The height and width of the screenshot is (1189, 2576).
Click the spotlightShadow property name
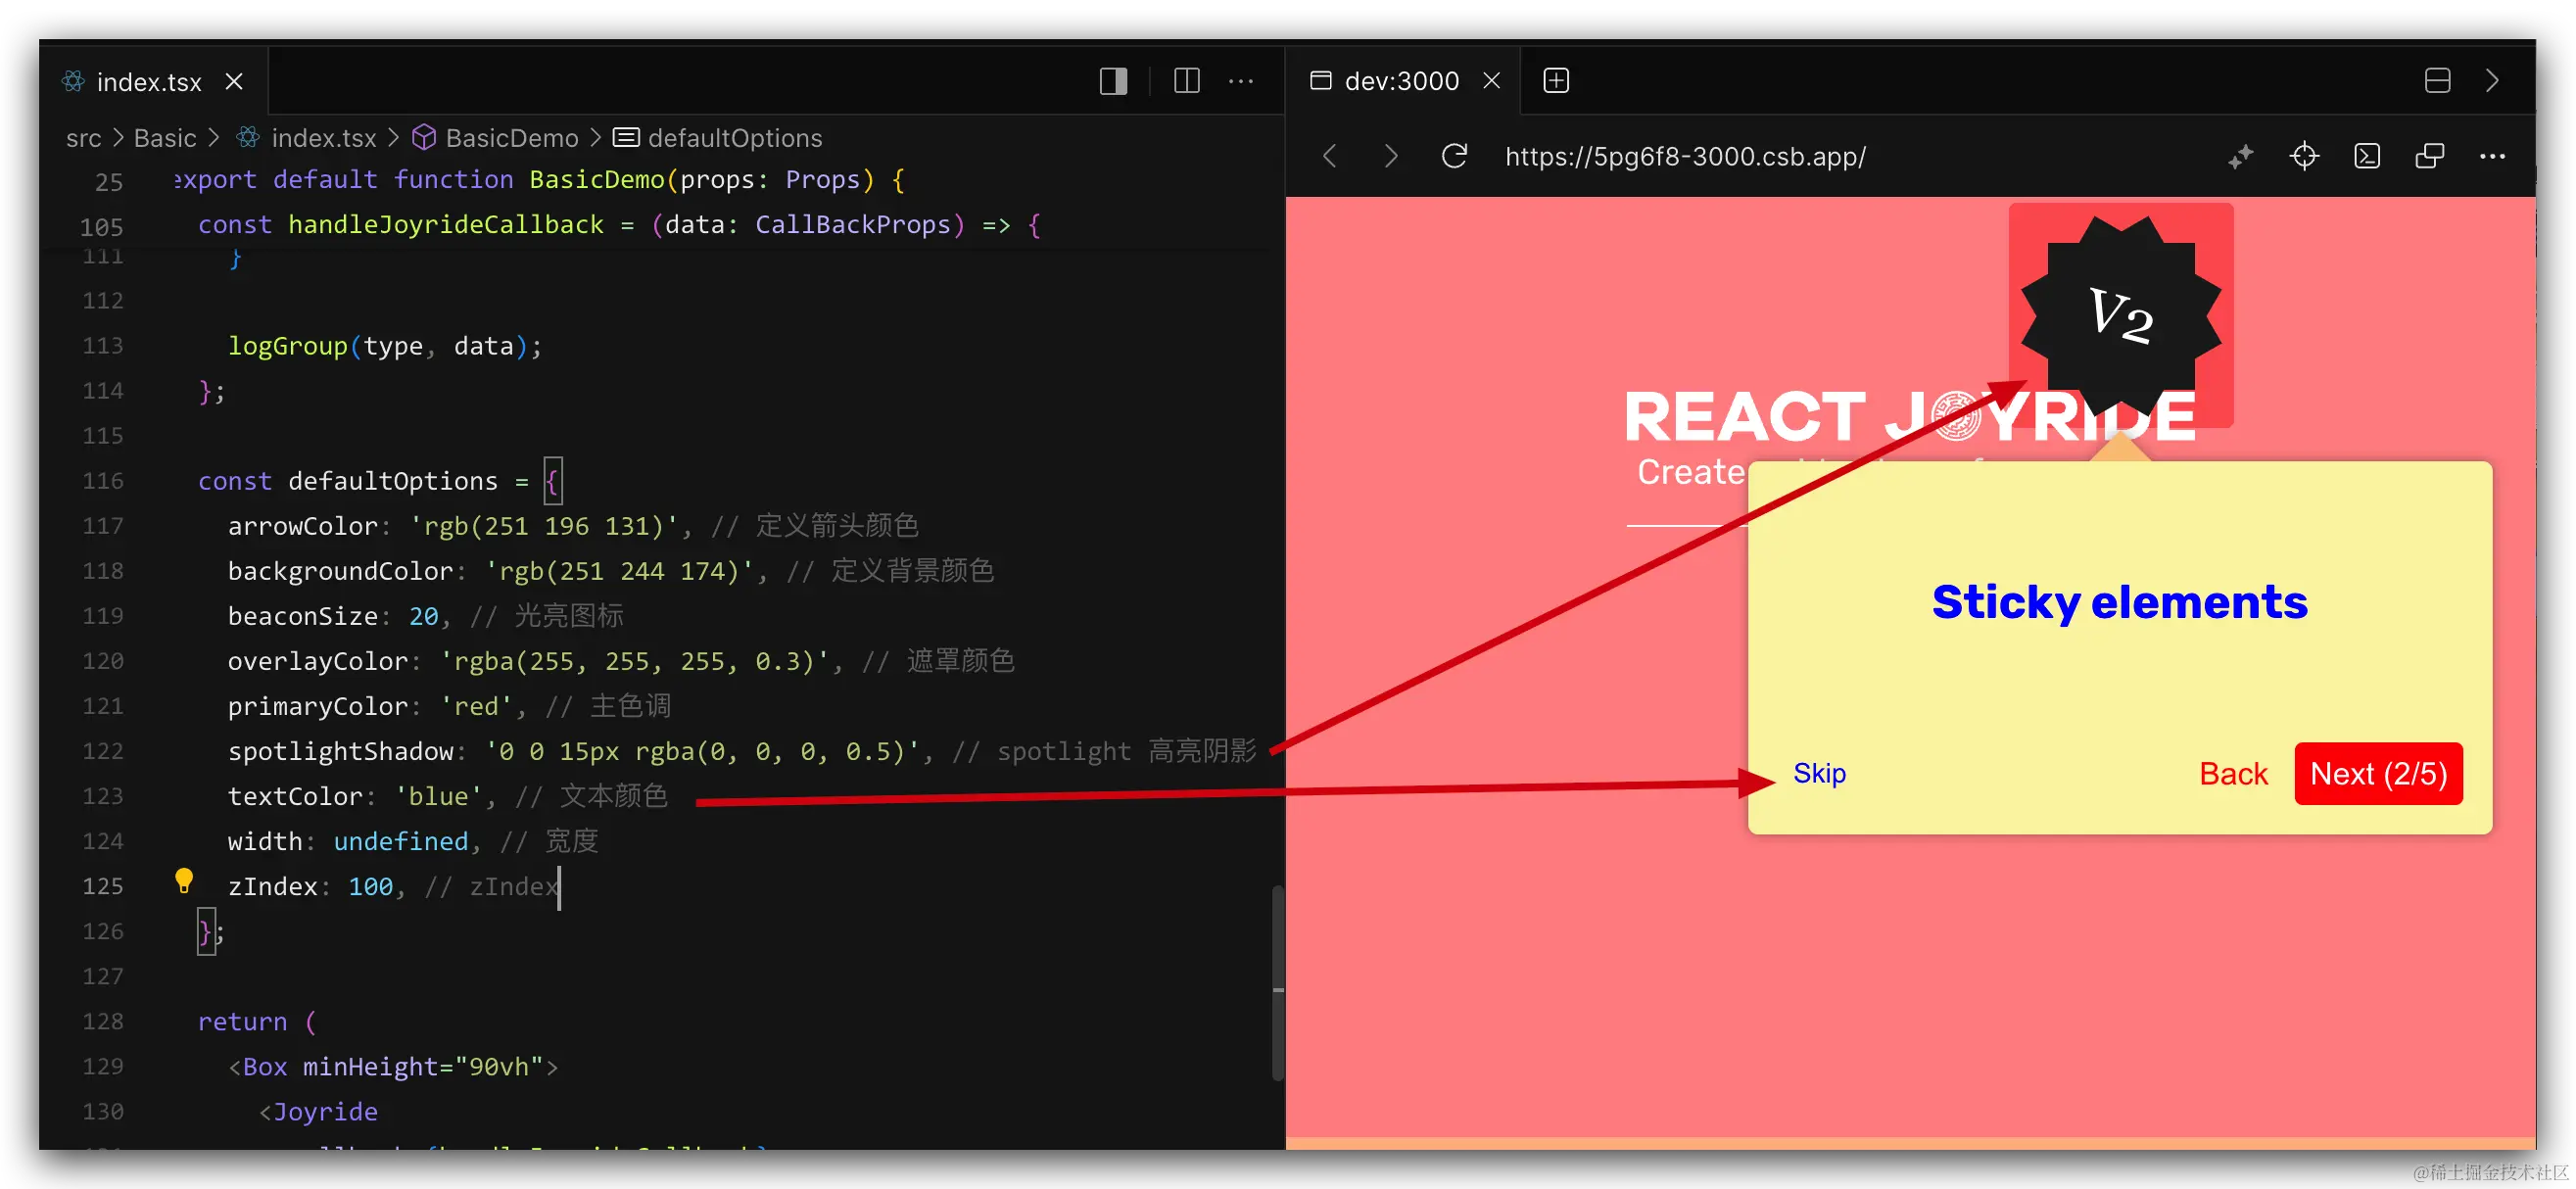click(x=341, y=751)
